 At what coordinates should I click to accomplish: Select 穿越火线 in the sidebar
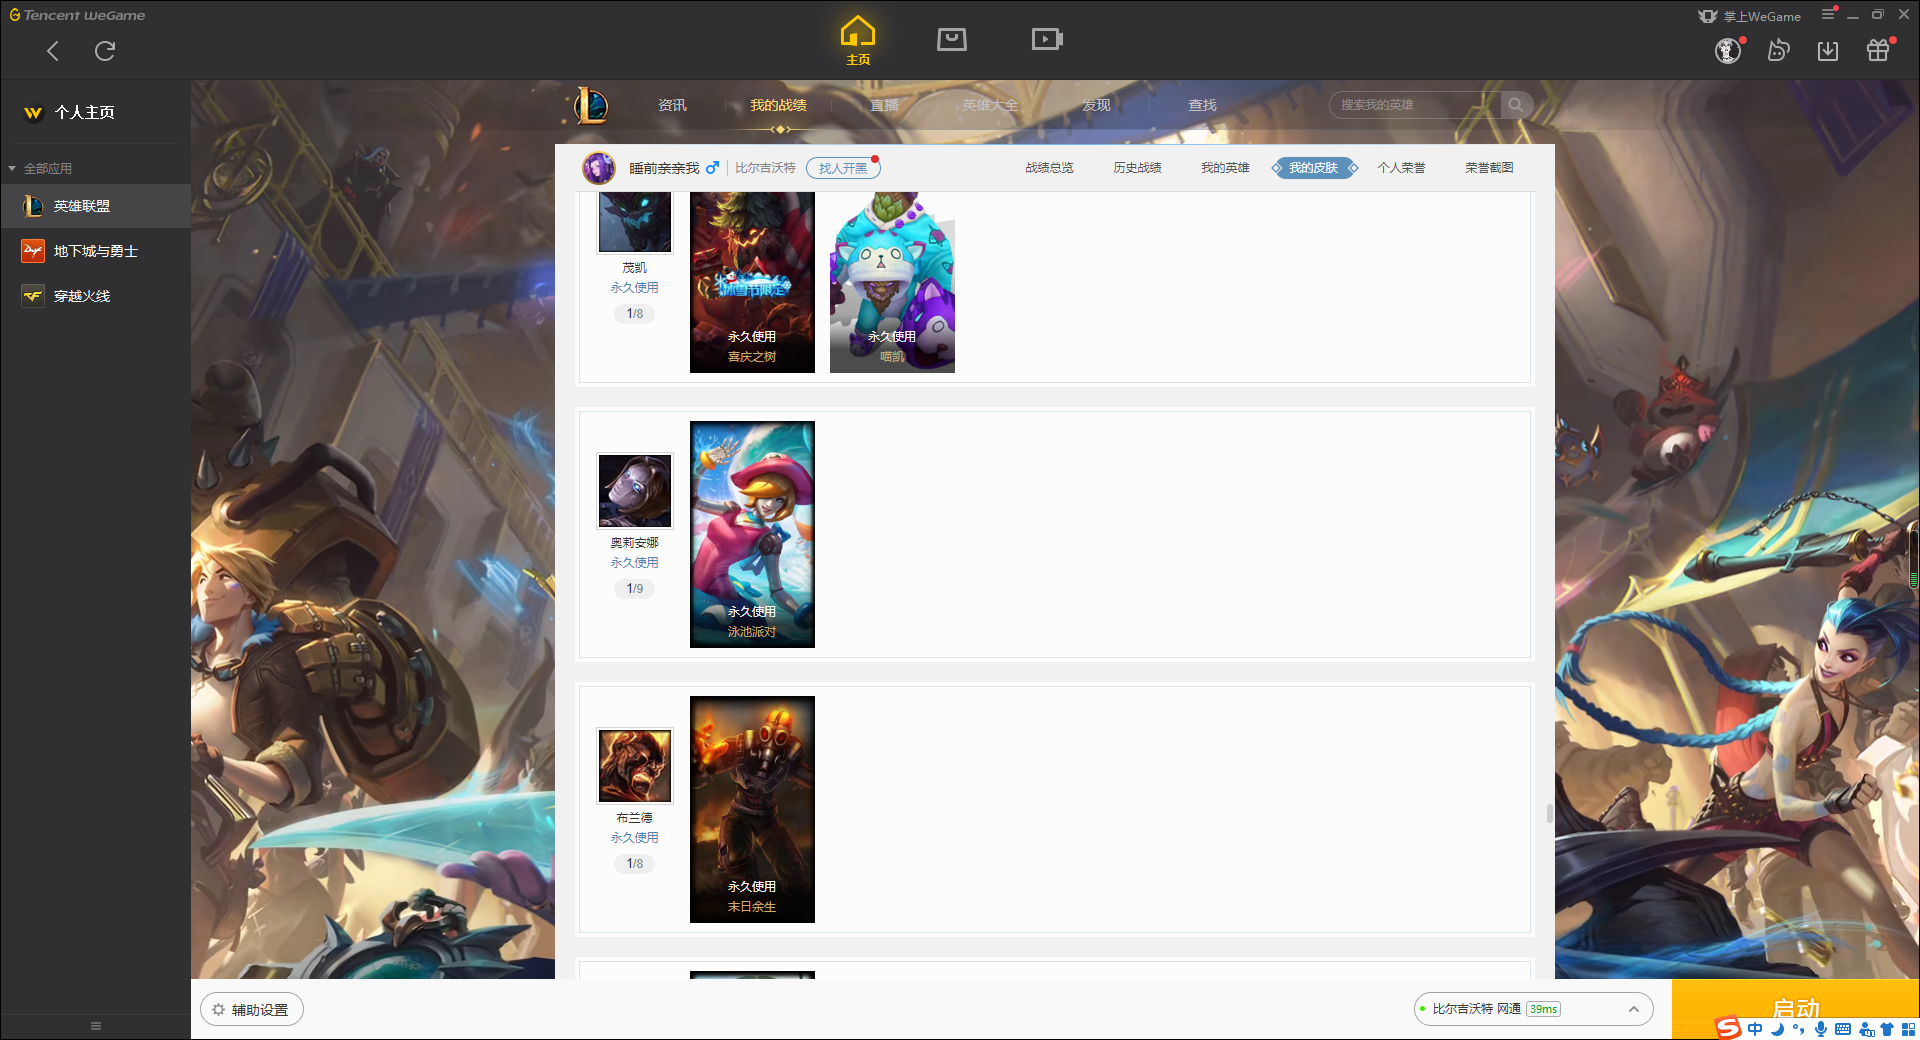click(95, 296)
